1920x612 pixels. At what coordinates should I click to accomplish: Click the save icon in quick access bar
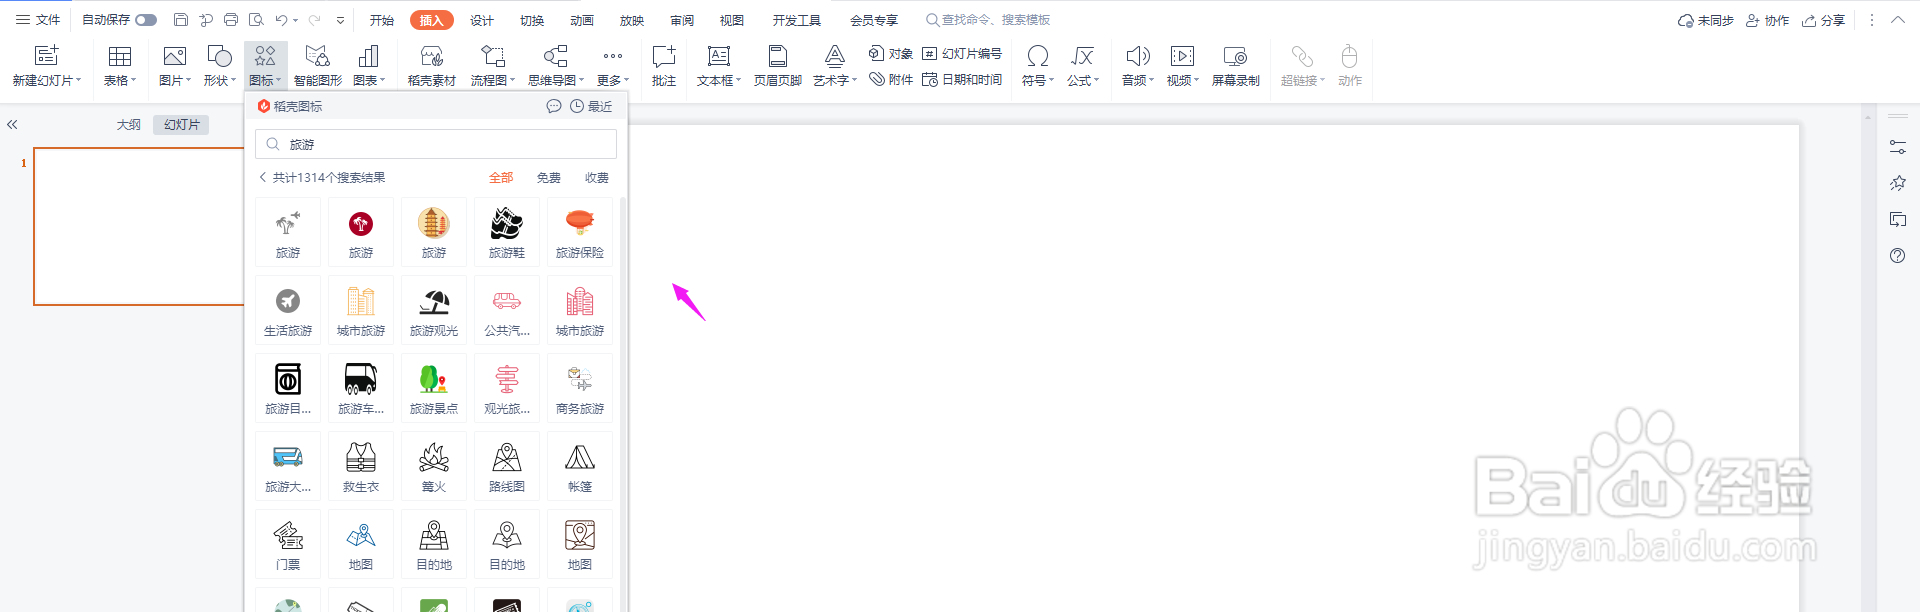pos(181,20)
